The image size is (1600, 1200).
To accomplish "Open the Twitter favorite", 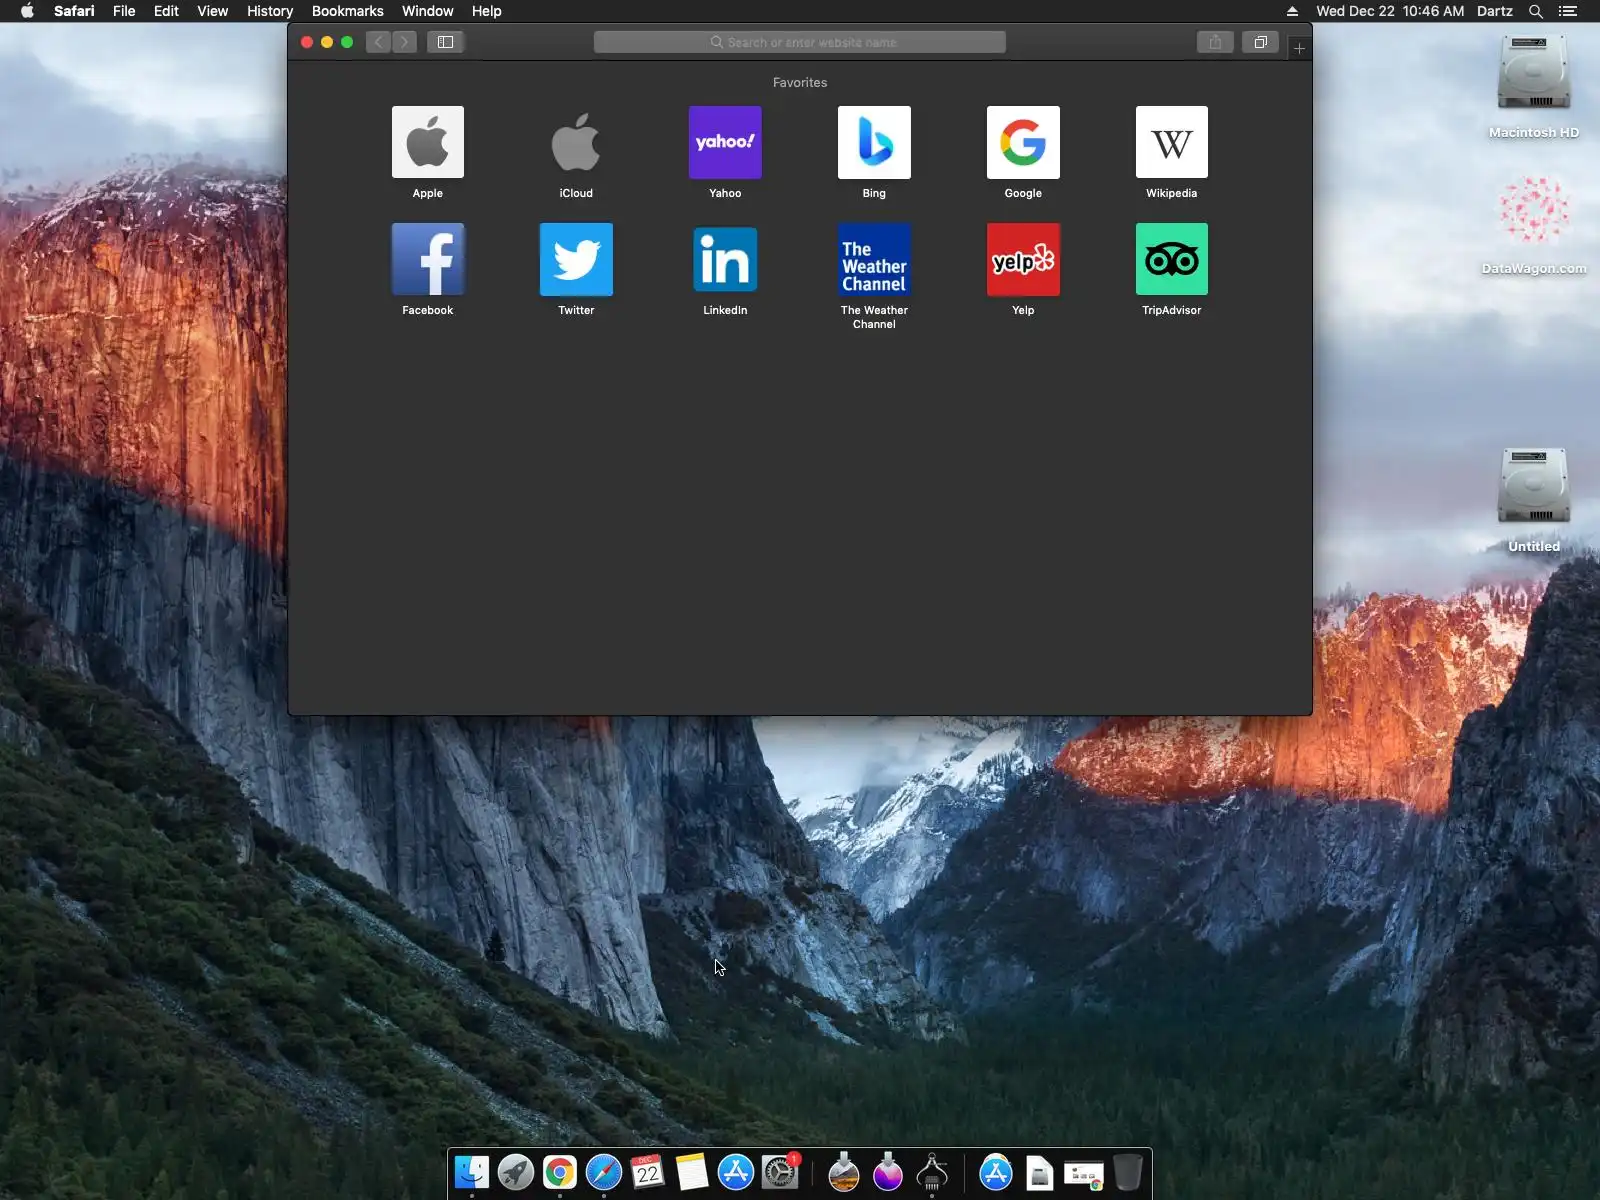I will [576, 259].
